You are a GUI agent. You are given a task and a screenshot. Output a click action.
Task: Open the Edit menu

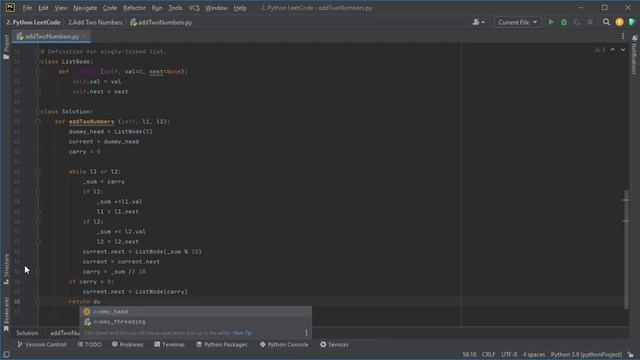[x=43, y=8]
